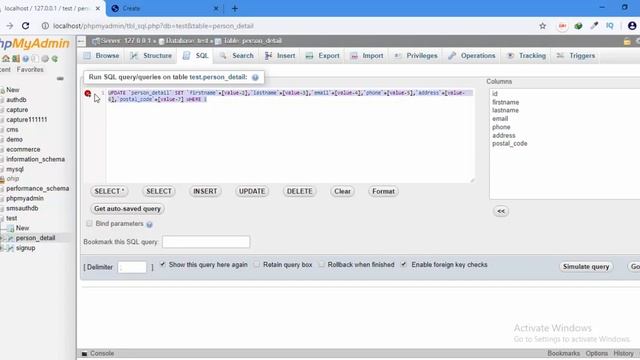Open the Operations tab

click(x=472, y=56)
